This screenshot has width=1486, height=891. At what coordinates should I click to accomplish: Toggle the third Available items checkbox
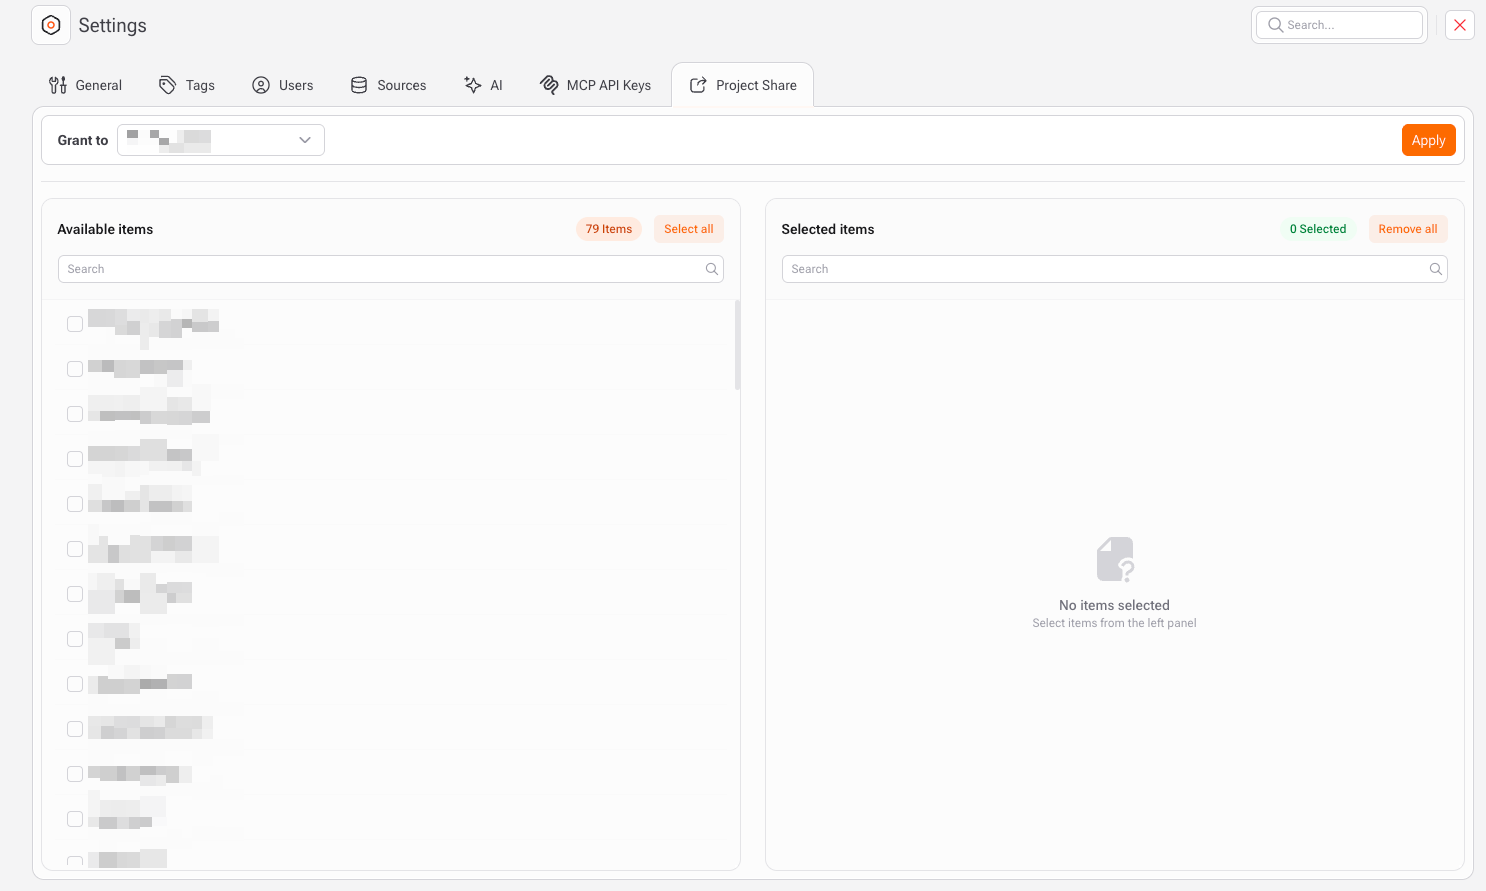[75, 414]
